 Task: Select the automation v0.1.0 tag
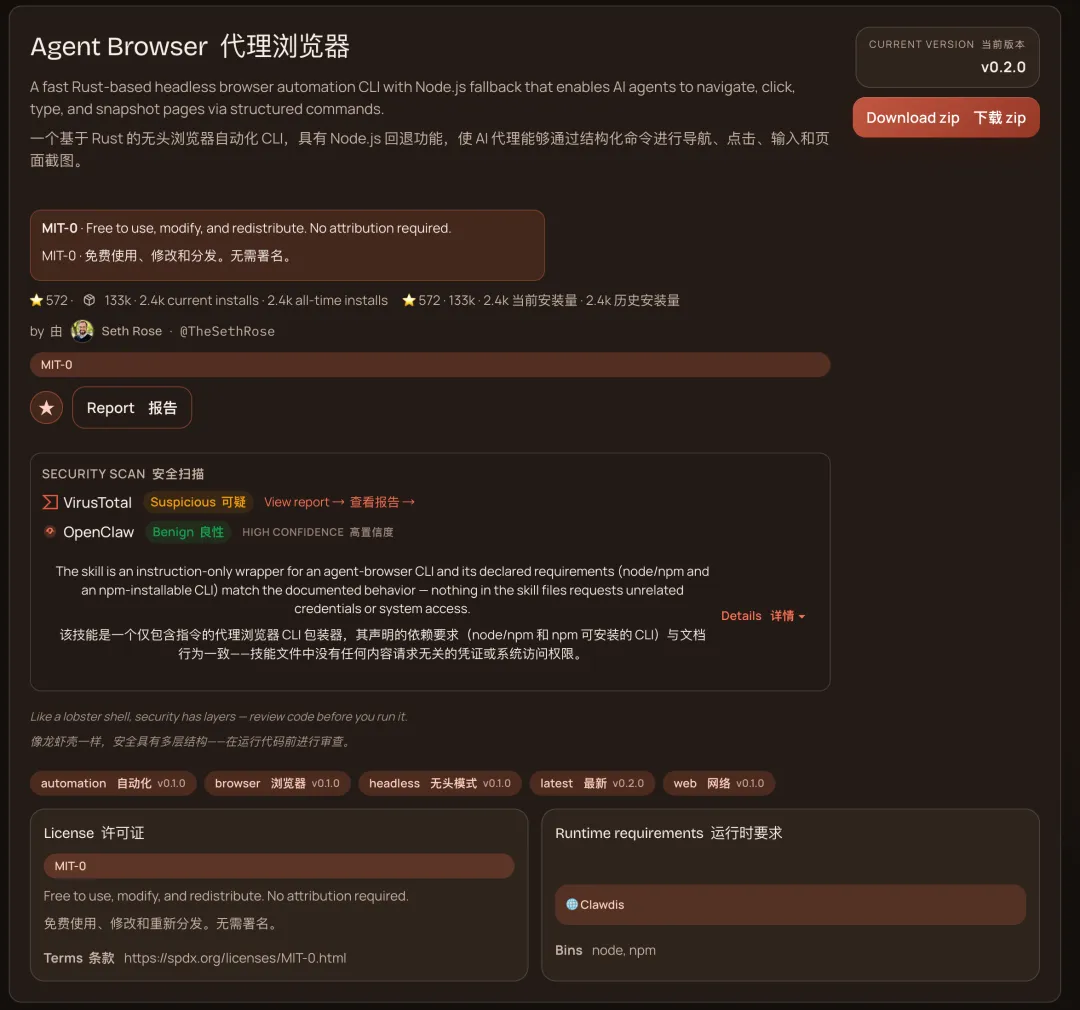tap(113, 783)
